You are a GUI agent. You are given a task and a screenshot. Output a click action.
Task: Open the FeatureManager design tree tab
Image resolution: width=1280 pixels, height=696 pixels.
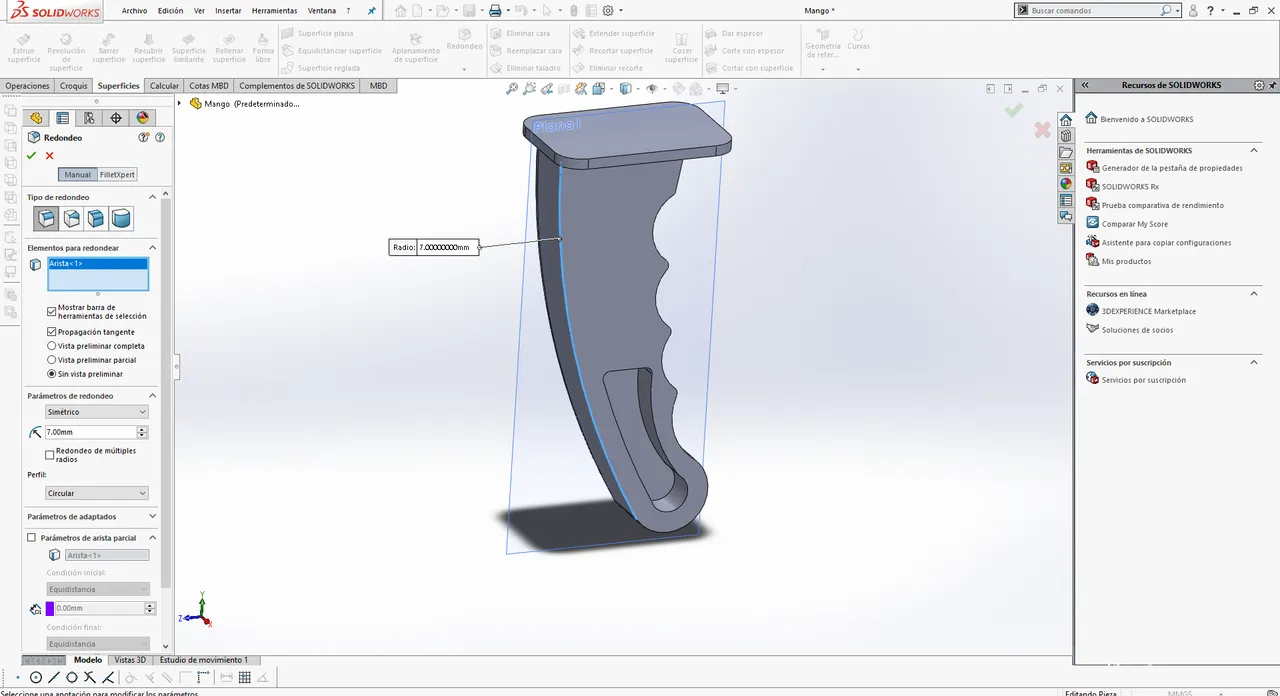(37, 118)
